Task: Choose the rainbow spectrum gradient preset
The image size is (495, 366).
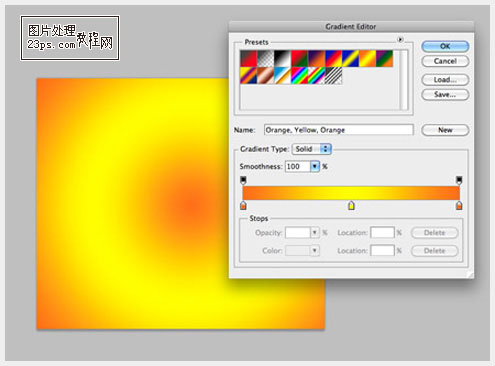Action: 299,75
